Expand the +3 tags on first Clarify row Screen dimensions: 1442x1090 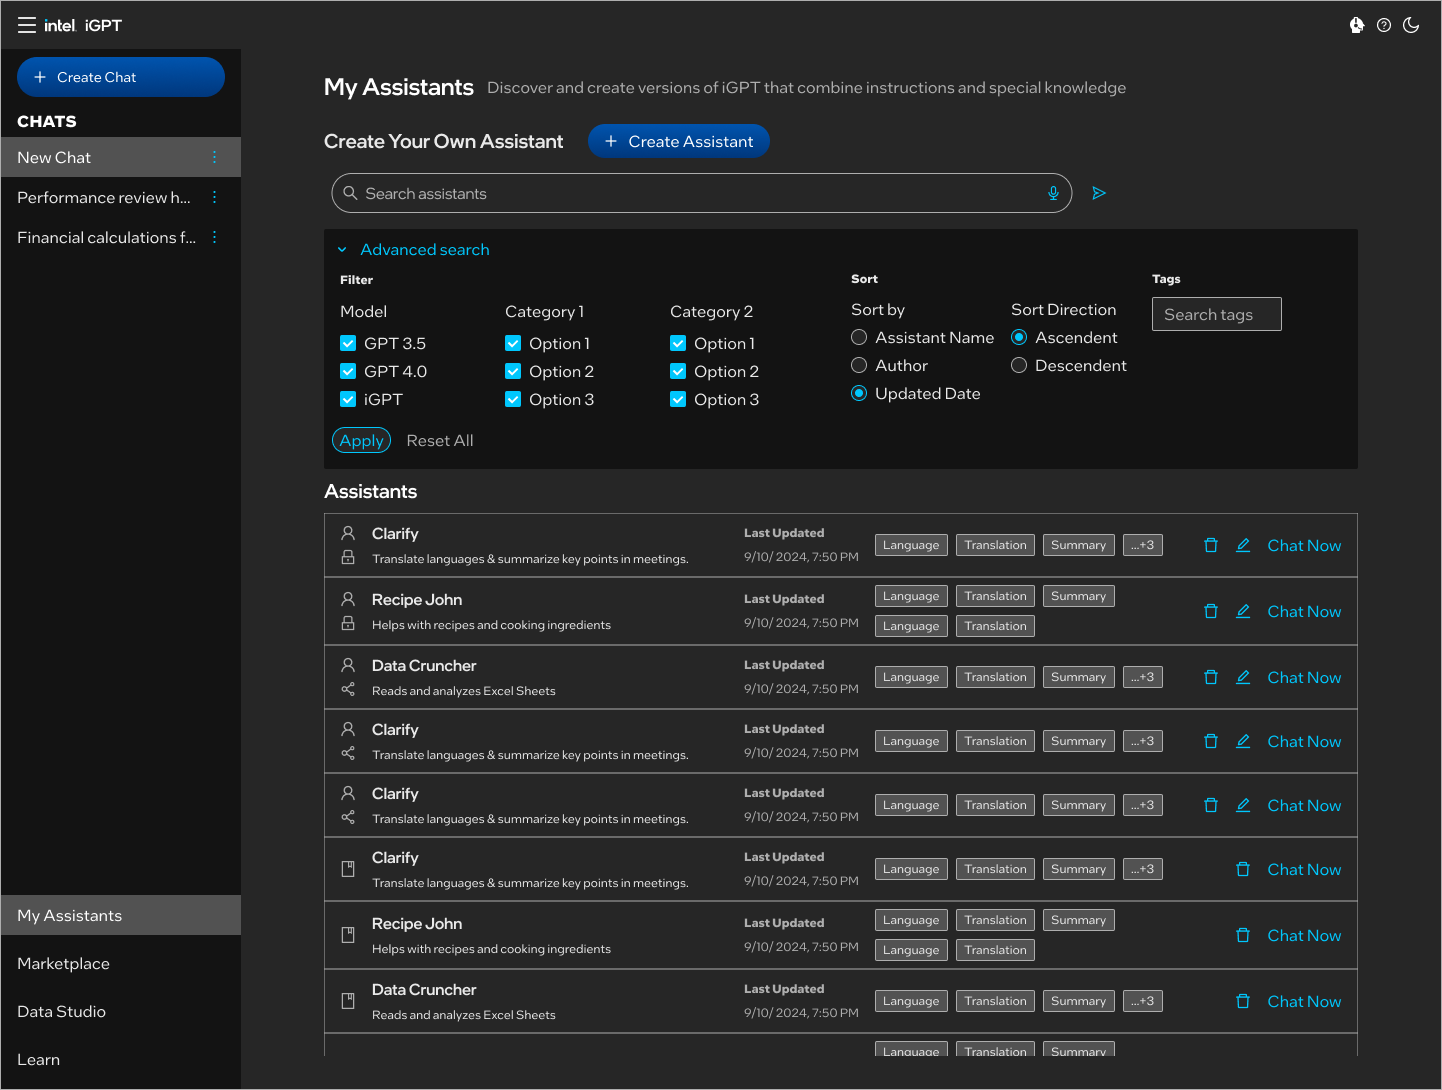(x=1143, y=545)
